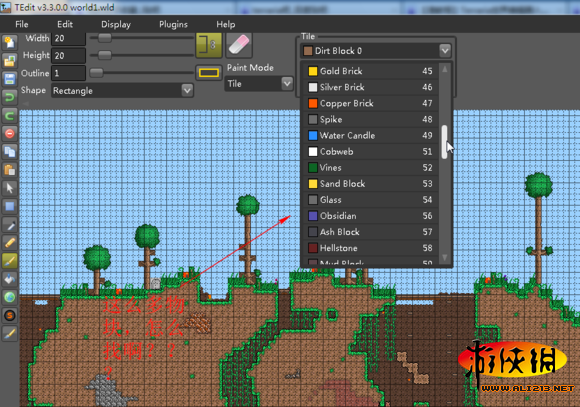Open the Shape Rectangle dropdown

point(122,91)
